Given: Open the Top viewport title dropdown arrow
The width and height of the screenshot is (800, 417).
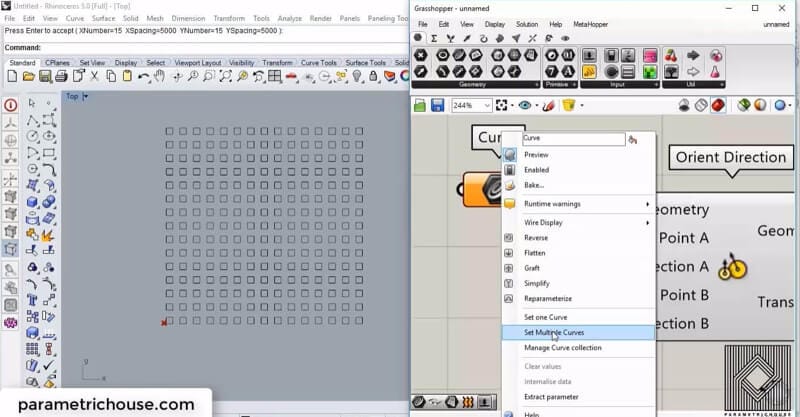Looking at the screenshot, I should [86, 97].
